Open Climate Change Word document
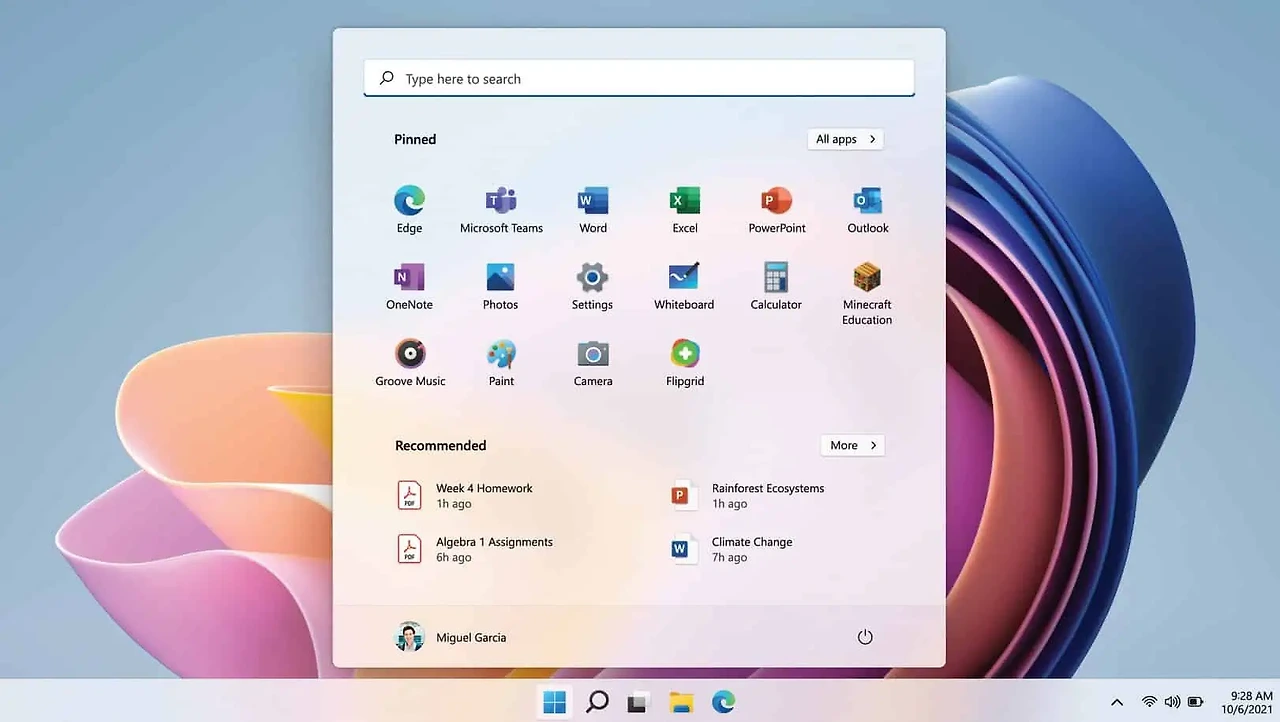This screenshot has height=722, width=1280. click(732, 549)
